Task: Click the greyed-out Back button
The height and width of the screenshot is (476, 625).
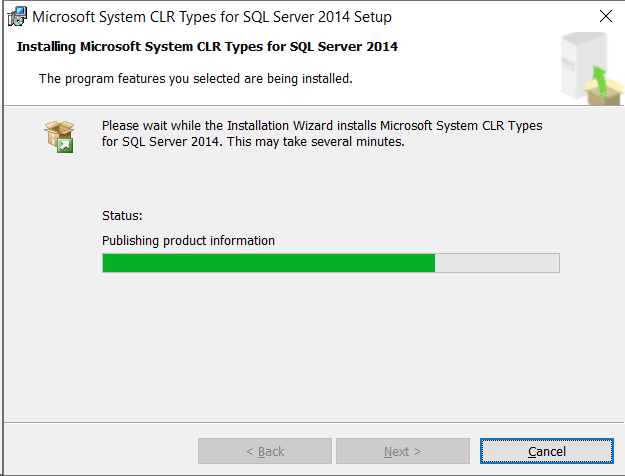Action: pyautogui.click(x=264, y=451)
